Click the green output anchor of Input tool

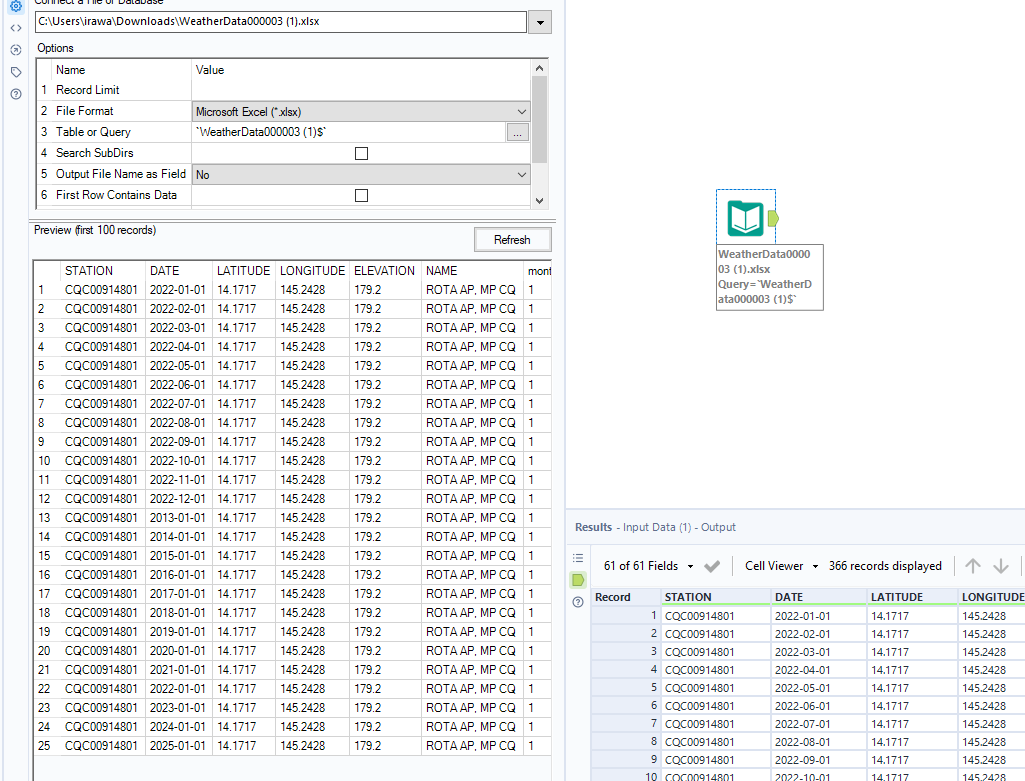coord(773,218)
